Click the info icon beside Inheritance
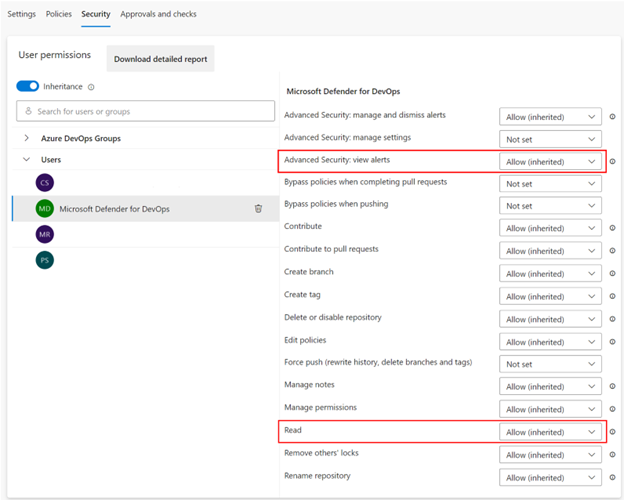624x500 pixels. [91, 87]
